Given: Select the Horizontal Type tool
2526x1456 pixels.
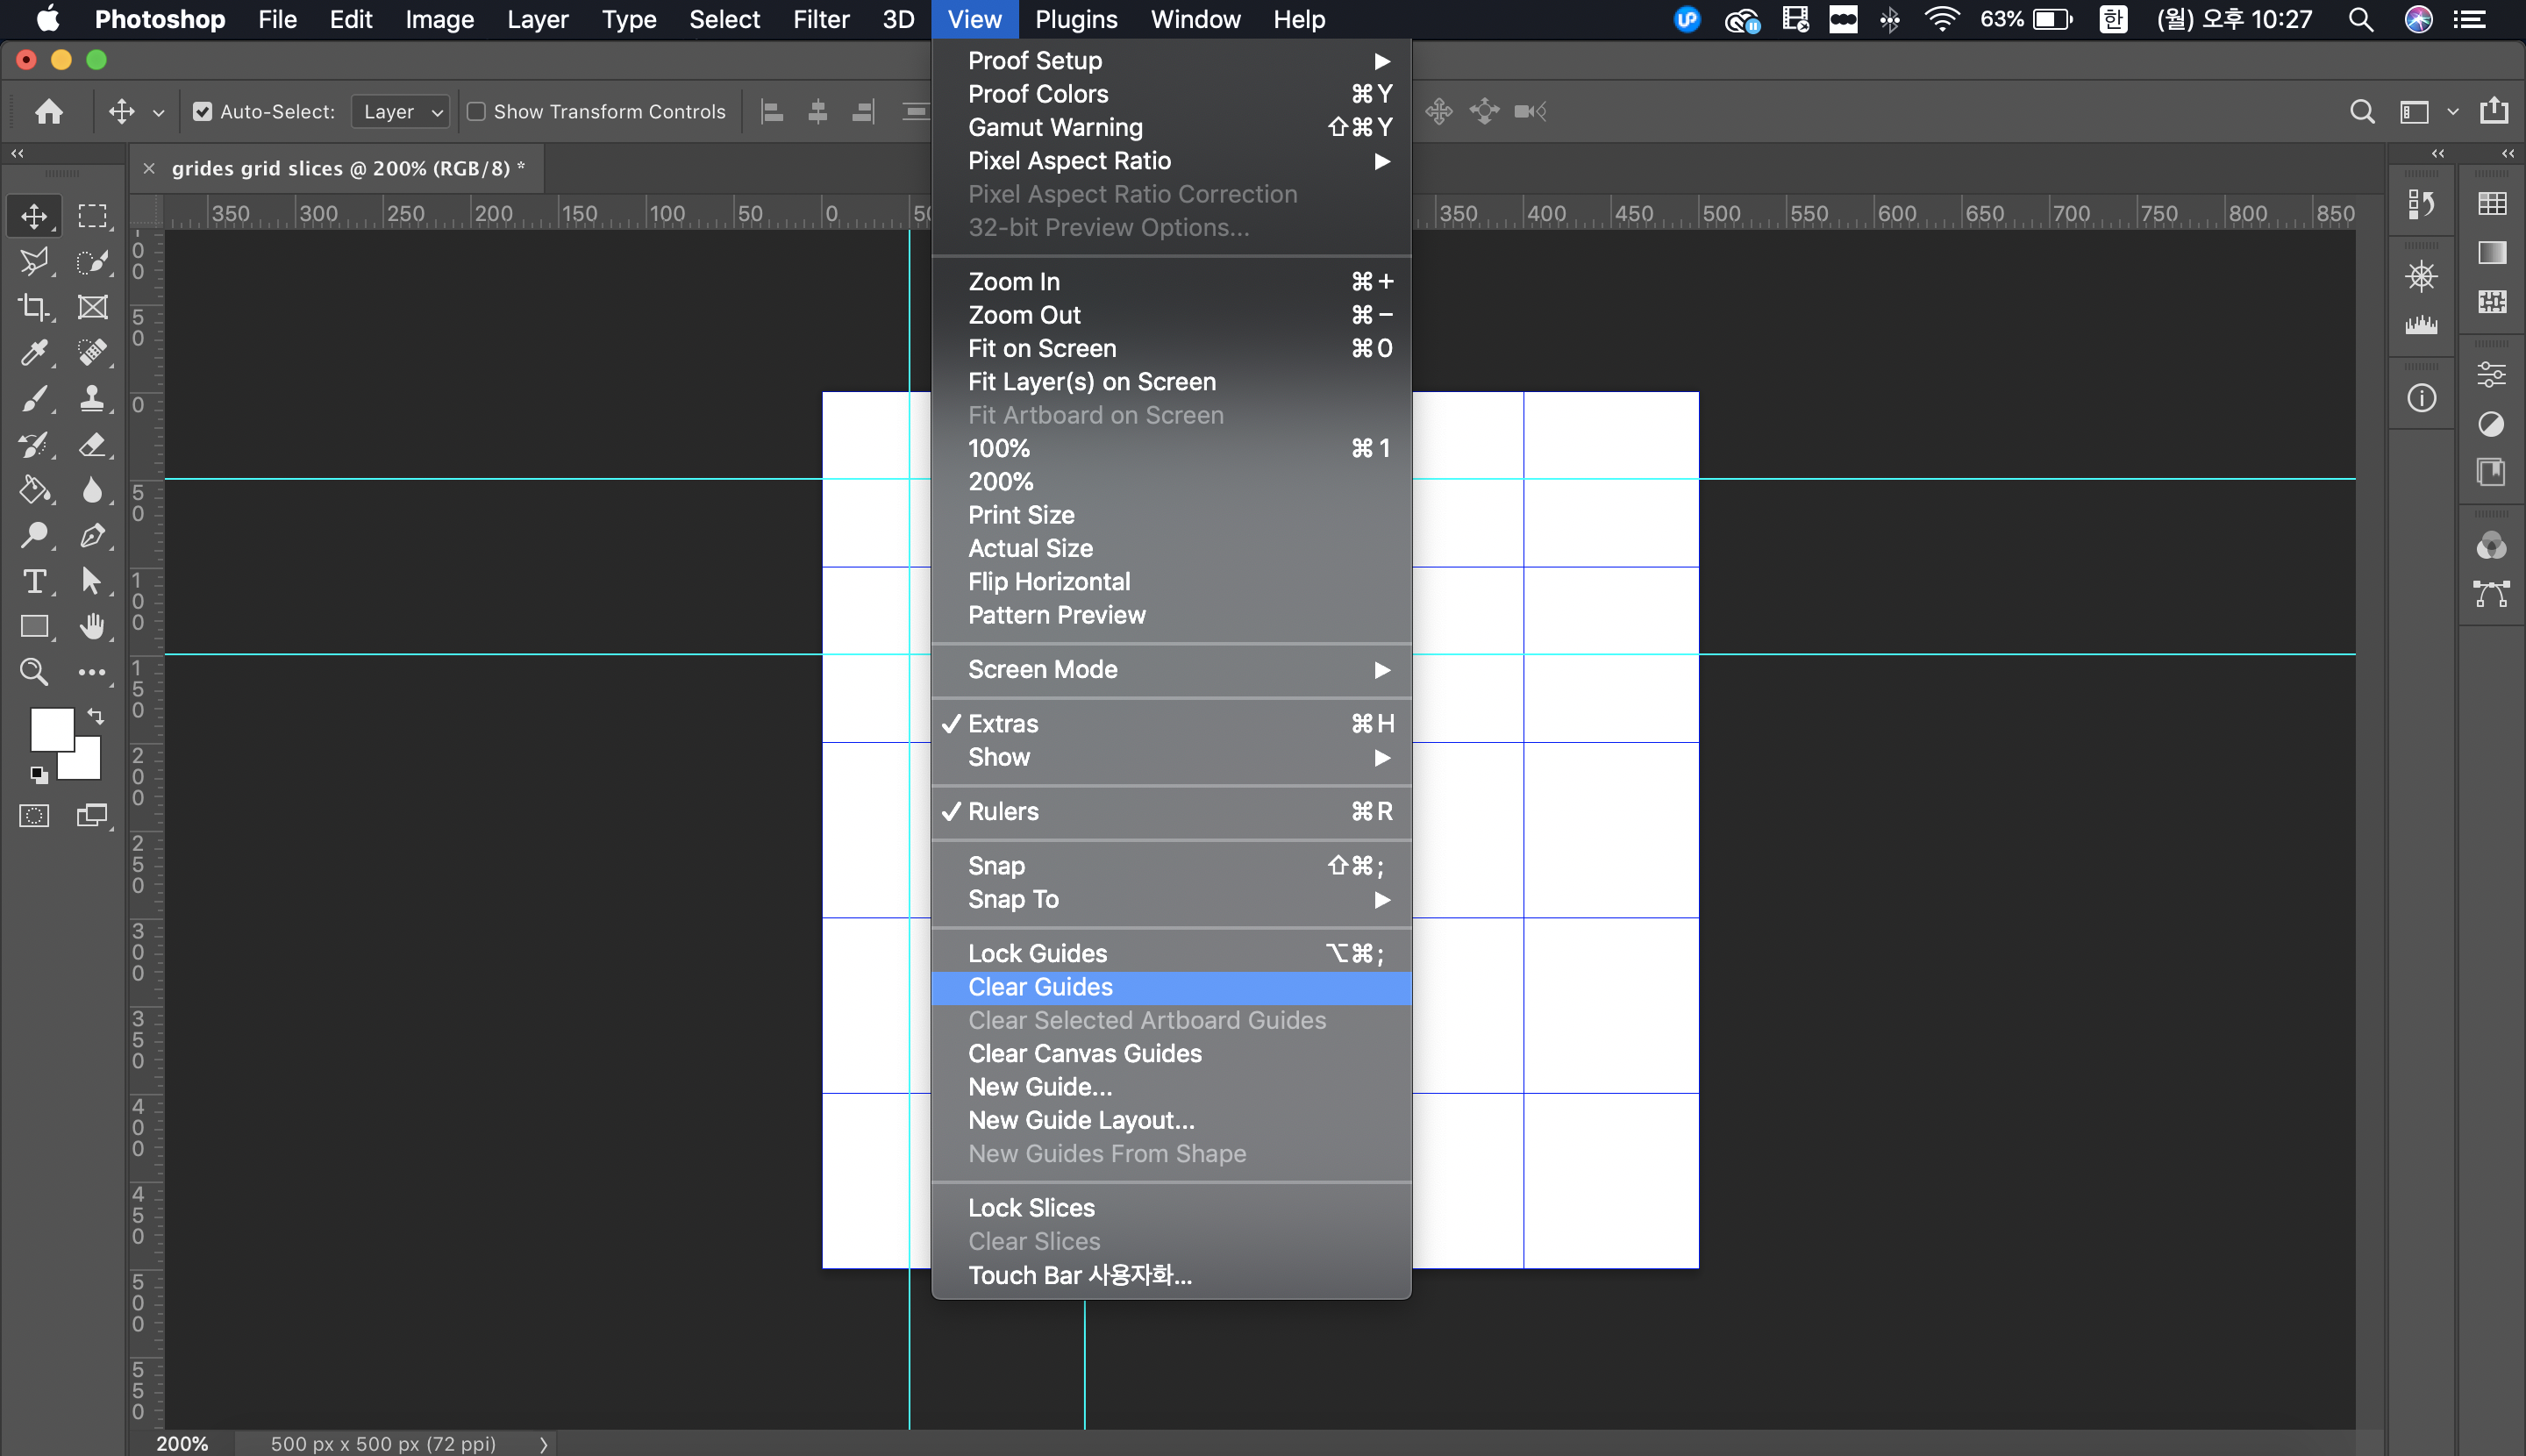Looking at the screenshot, I should click(33, 581).
